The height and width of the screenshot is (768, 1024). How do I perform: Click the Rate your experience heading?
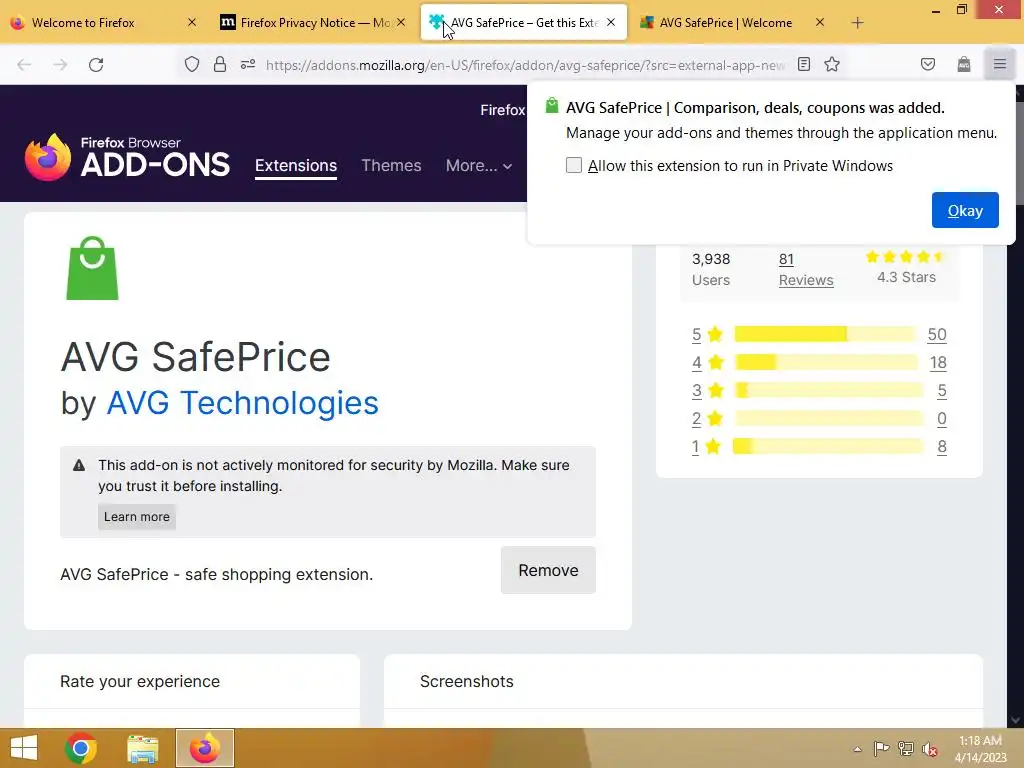[x=140, y=681]
